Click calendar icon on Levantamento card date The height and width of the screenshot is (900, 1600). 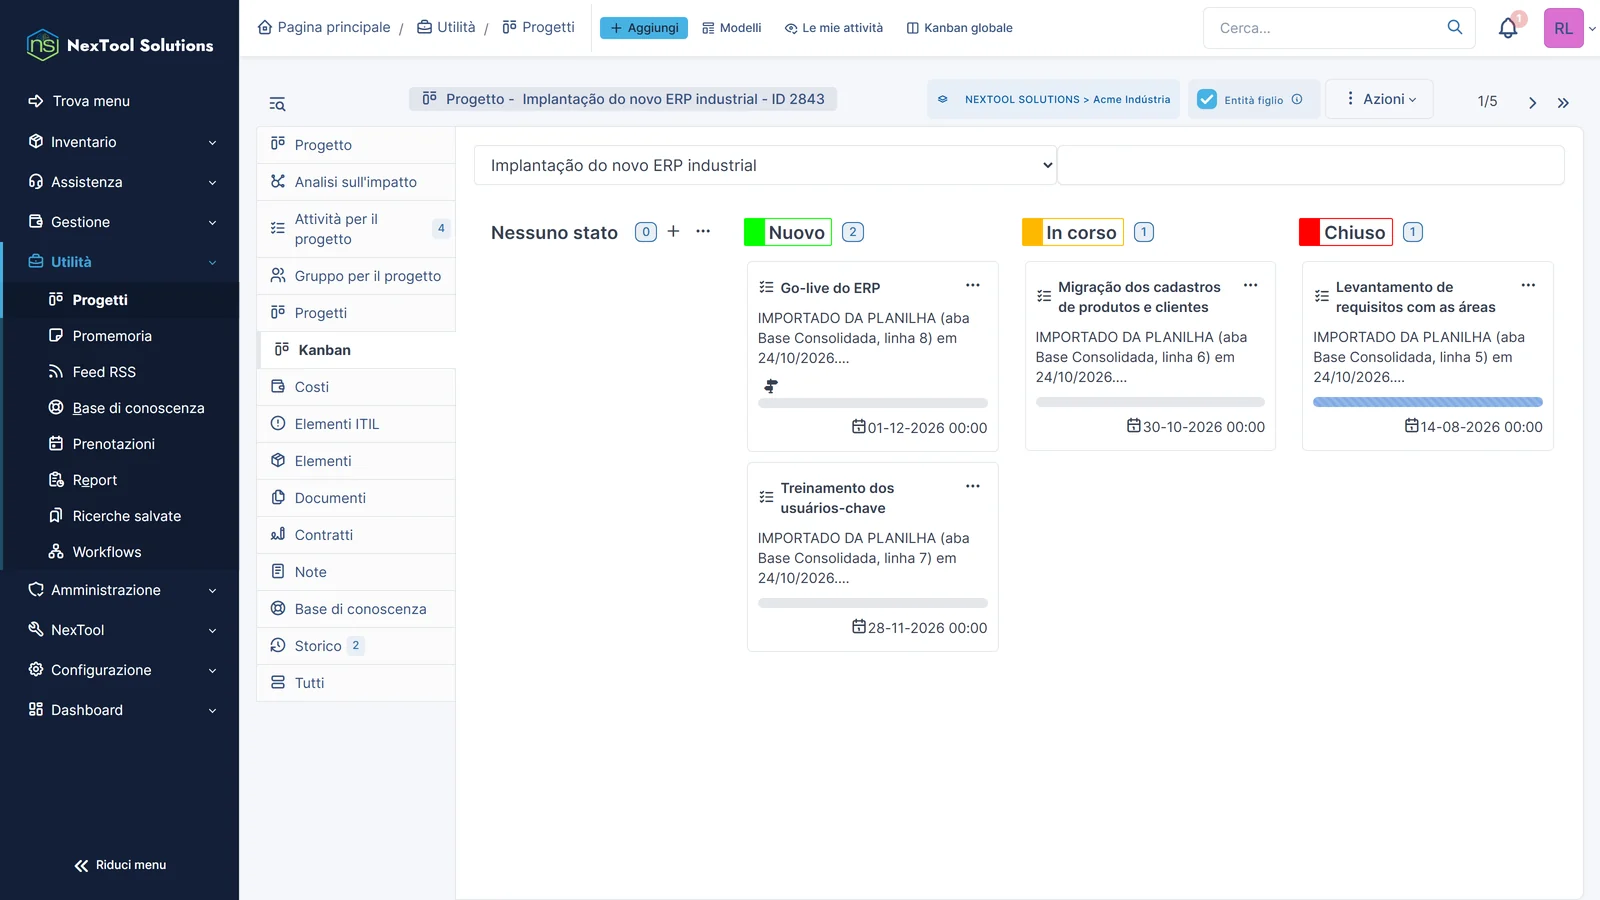coord(1411,426)
